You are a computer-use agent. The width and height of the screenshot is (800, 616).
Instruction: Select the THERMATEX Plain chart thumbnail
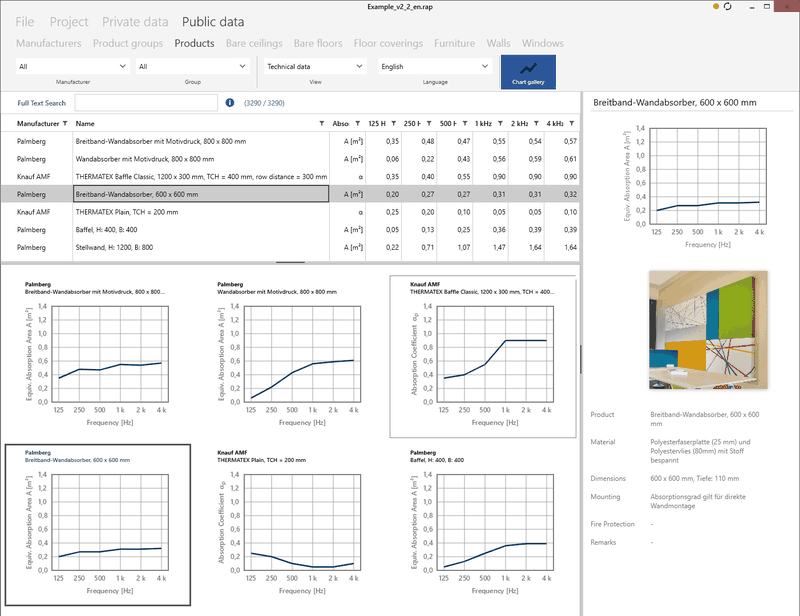pos(288,523)
